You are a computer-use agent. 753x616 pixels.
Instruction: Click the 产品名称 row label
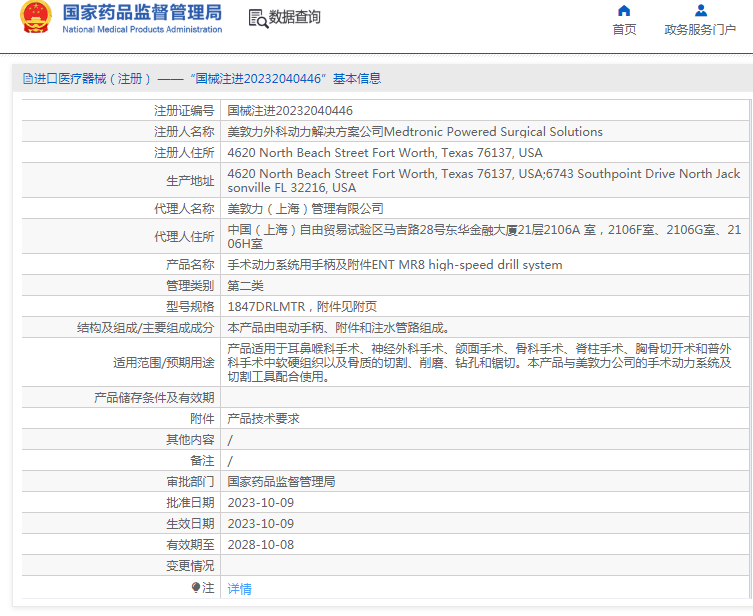(190, 265)
